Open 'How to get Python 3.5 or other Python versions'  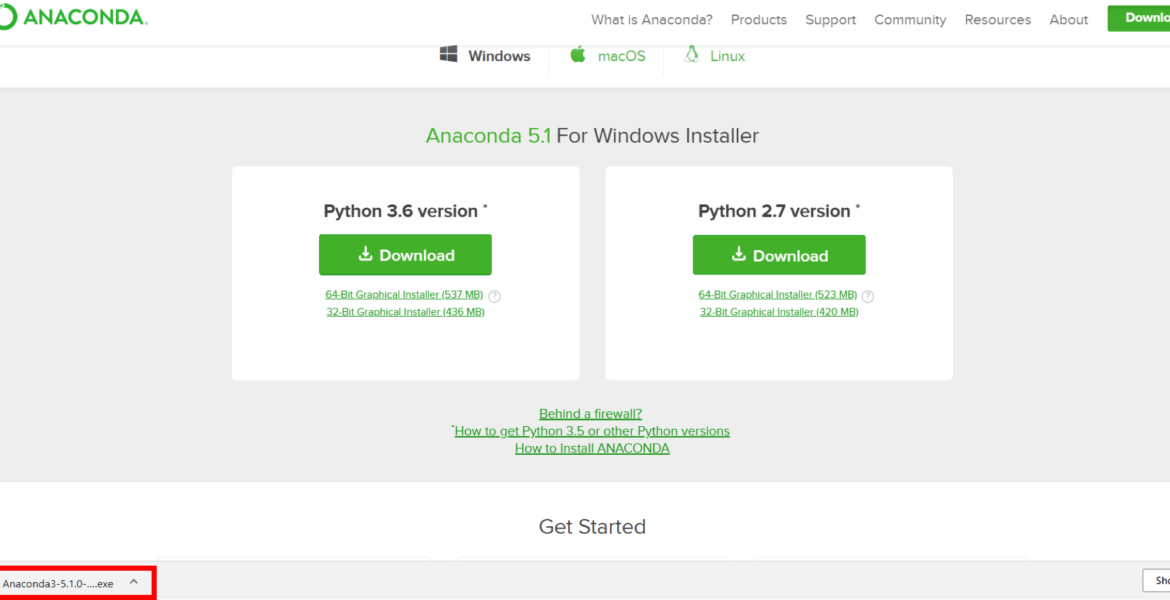592,431
